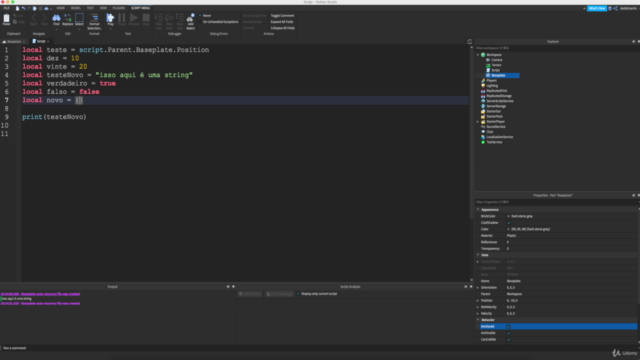The width and height of the screenshot is (640, 360).
Task: Click BrickColor Dark stone grey swatch
Action: coord(509,216)
